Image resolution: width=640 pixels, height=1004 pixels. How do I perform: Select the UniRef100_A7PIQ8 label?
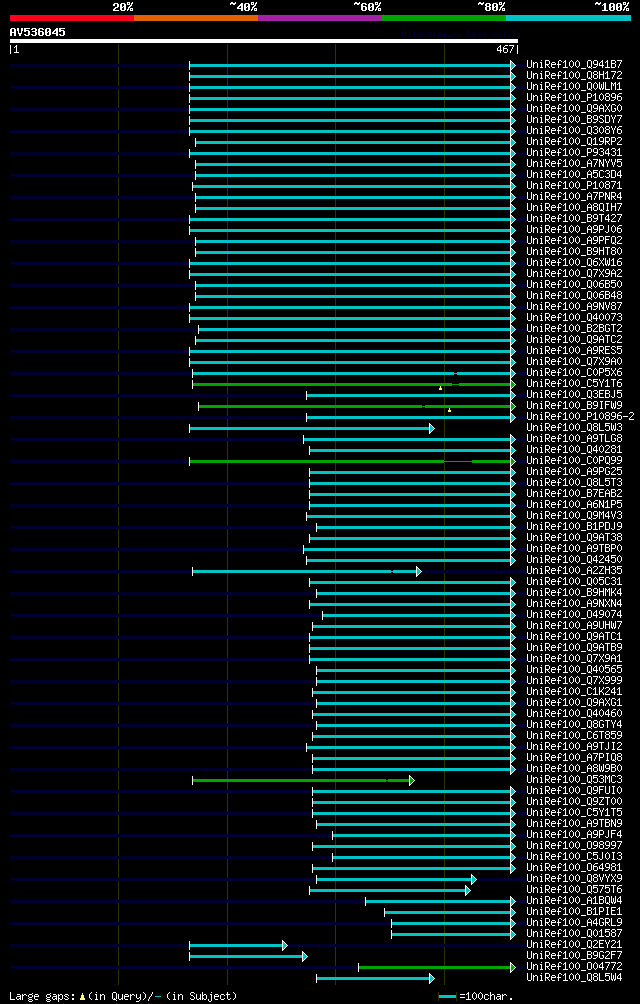574,757
